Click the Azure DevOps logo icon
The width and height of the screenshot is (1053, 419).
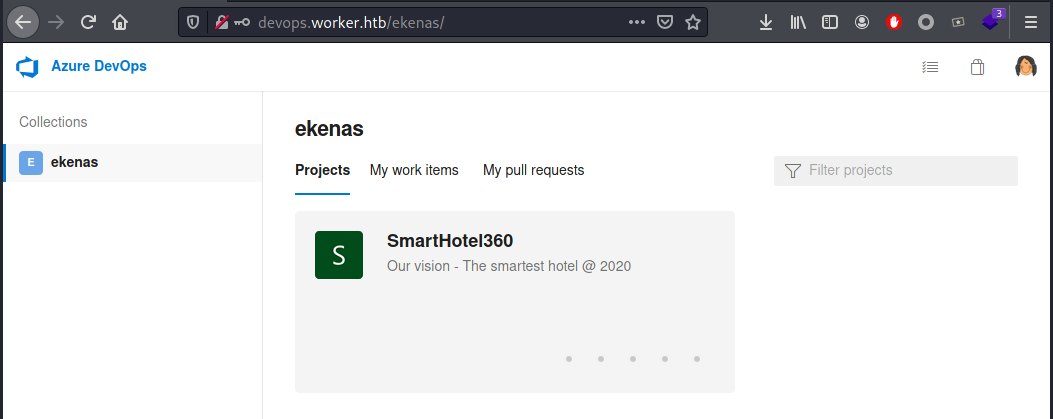pos(28,67)
